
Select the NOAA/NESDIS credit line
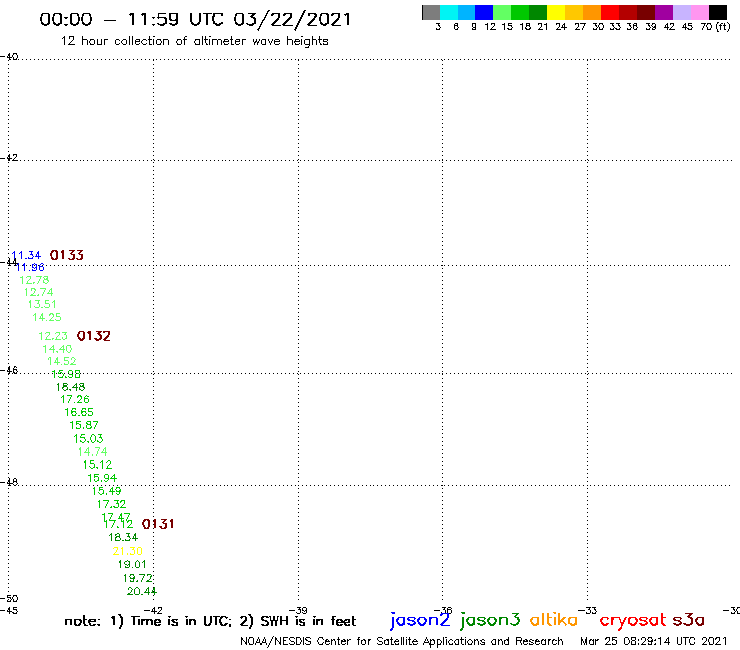coord(402,641)
